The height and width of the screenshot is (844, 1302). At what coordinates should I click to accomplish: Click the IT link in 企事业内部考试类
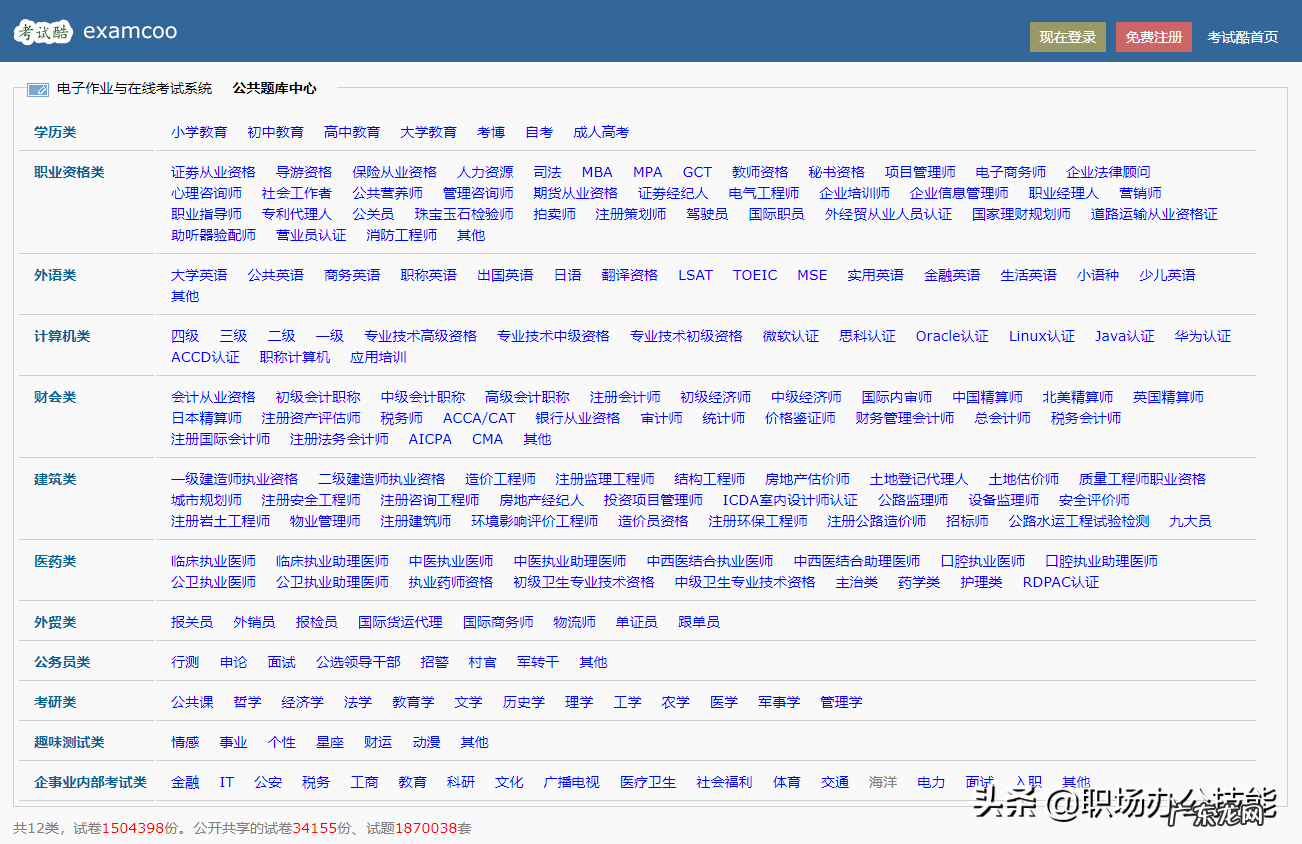click(227, 782)
